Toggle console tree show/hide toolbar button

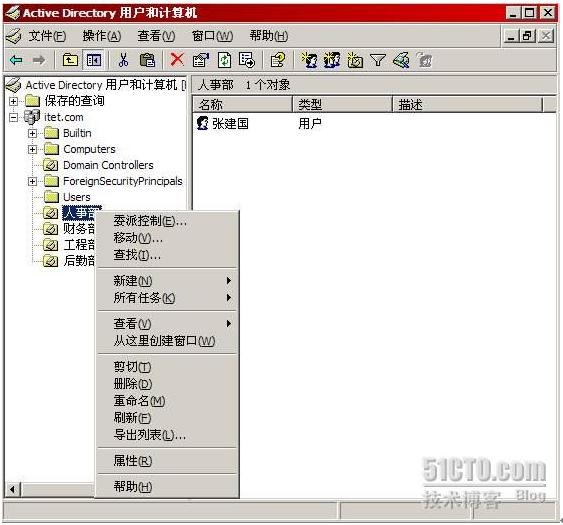[x=94, y=60]
